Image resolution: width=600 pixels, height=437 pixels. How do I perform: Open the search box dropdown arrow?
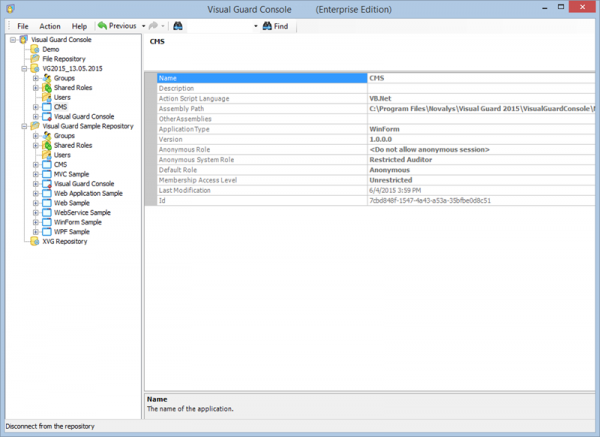click(x=256, y=26)
